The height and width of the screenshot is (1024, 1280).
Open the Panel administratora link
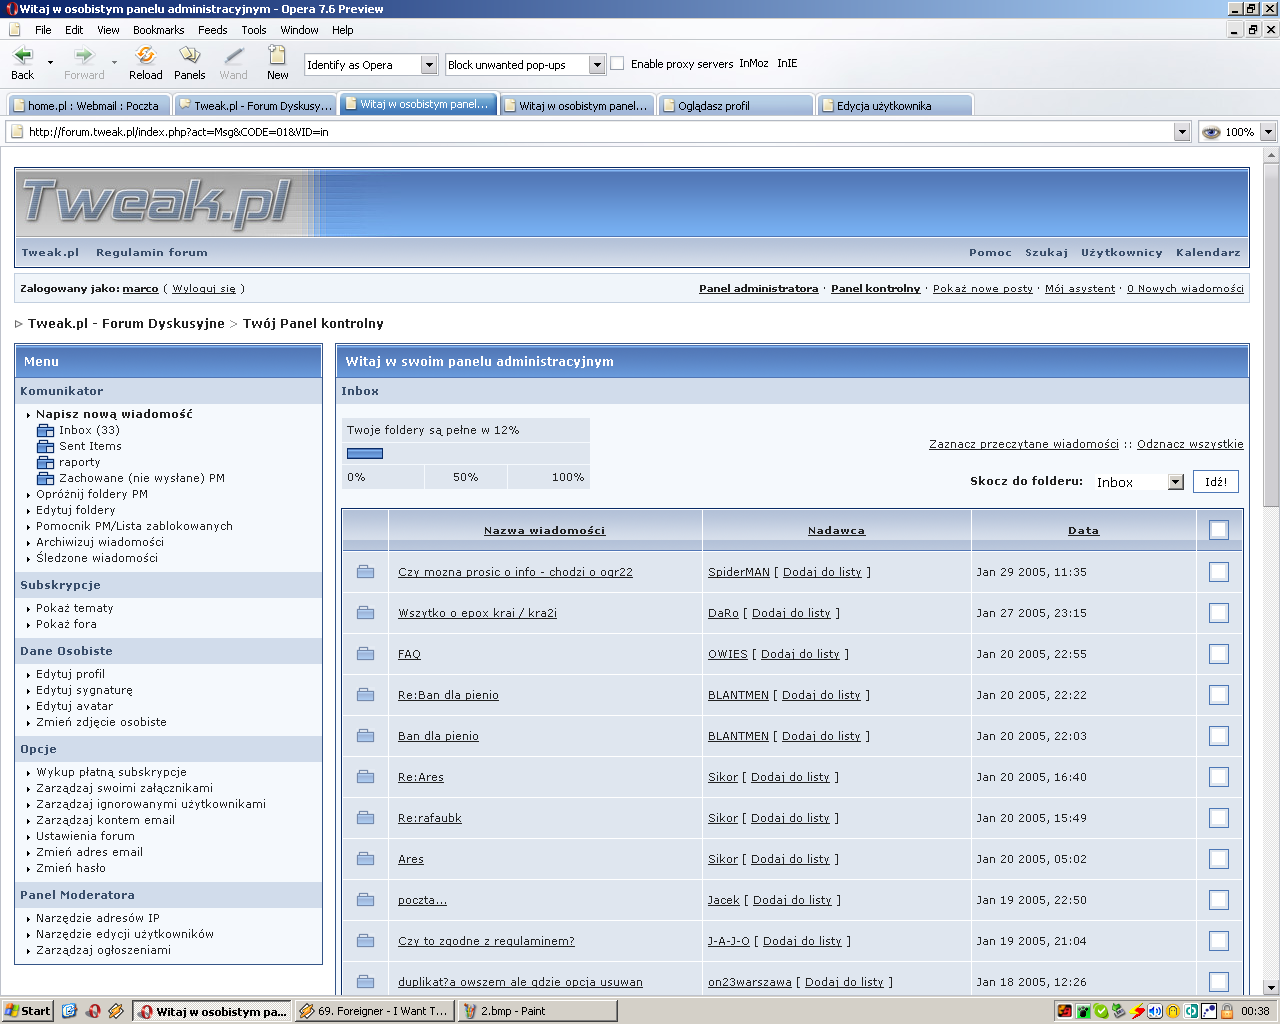pos(758,288)
